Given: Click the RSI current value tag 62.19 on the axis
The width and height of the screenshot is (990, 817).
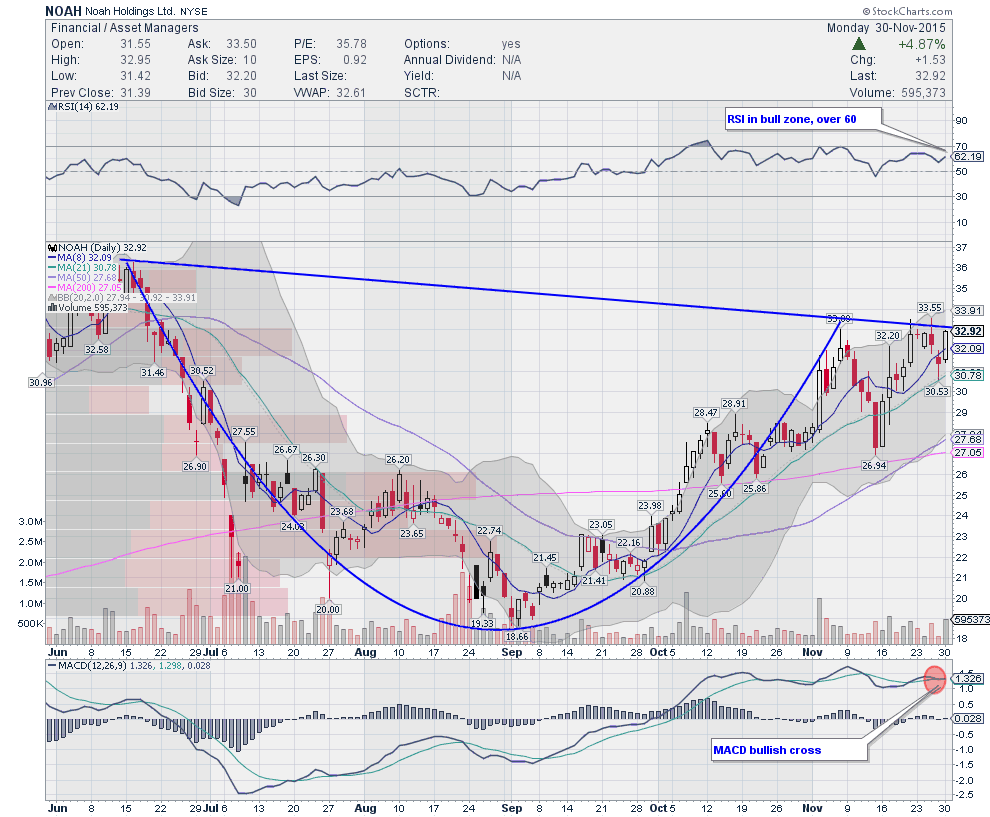Looking at the screenshot, I should point(968,157).
